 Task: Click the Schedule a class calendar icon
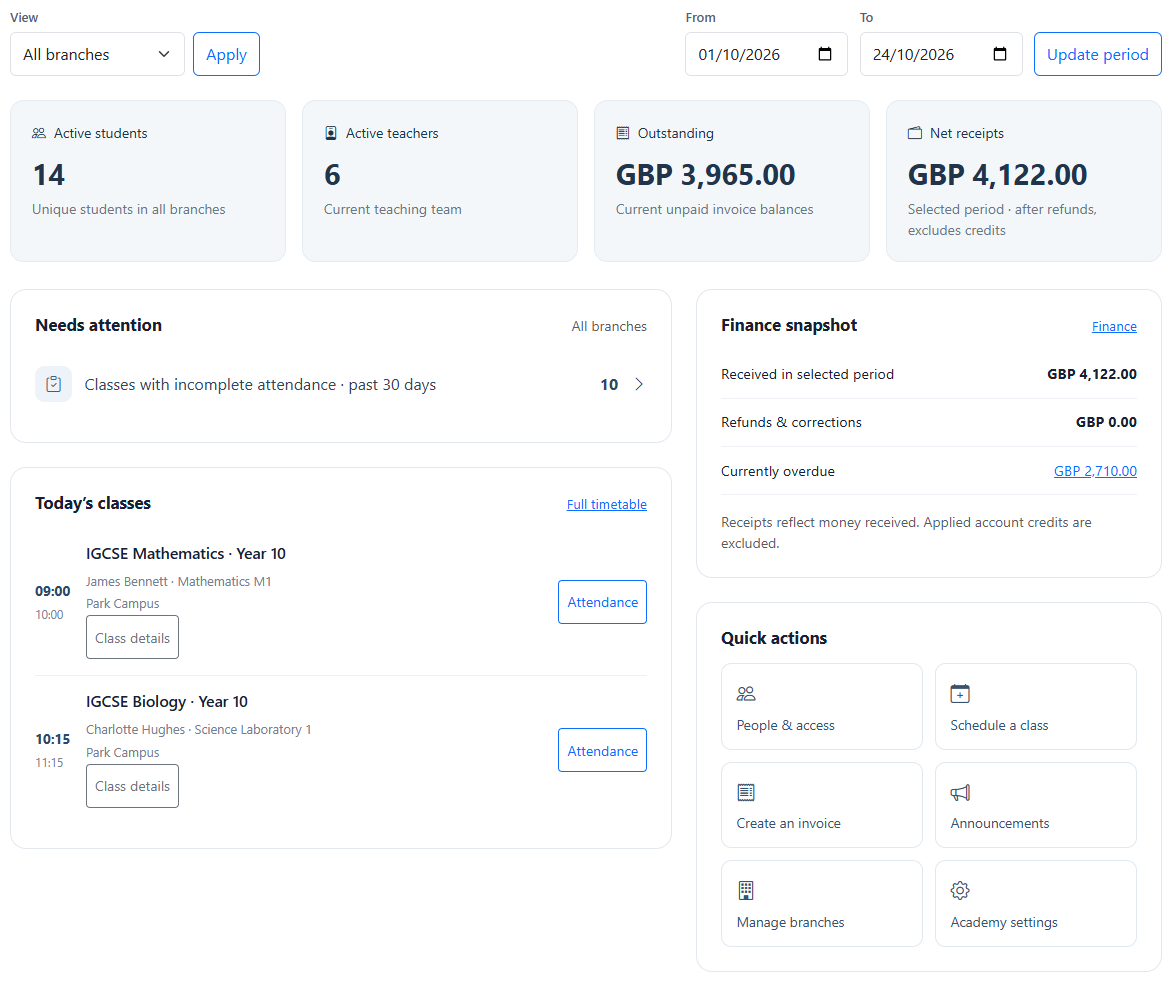[x=960, y=694]
